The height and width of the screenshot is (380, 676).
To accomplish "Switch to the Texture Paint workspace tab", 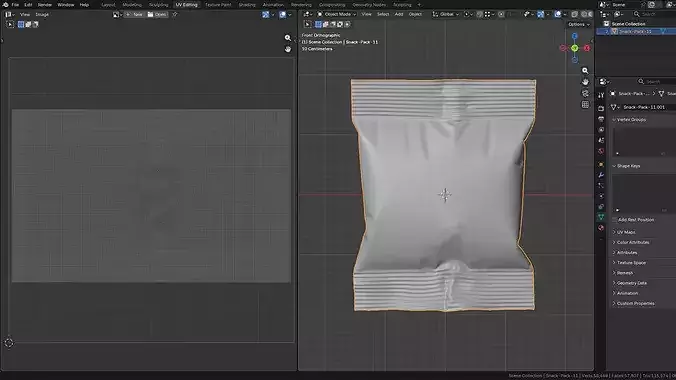I will [218, 5].
